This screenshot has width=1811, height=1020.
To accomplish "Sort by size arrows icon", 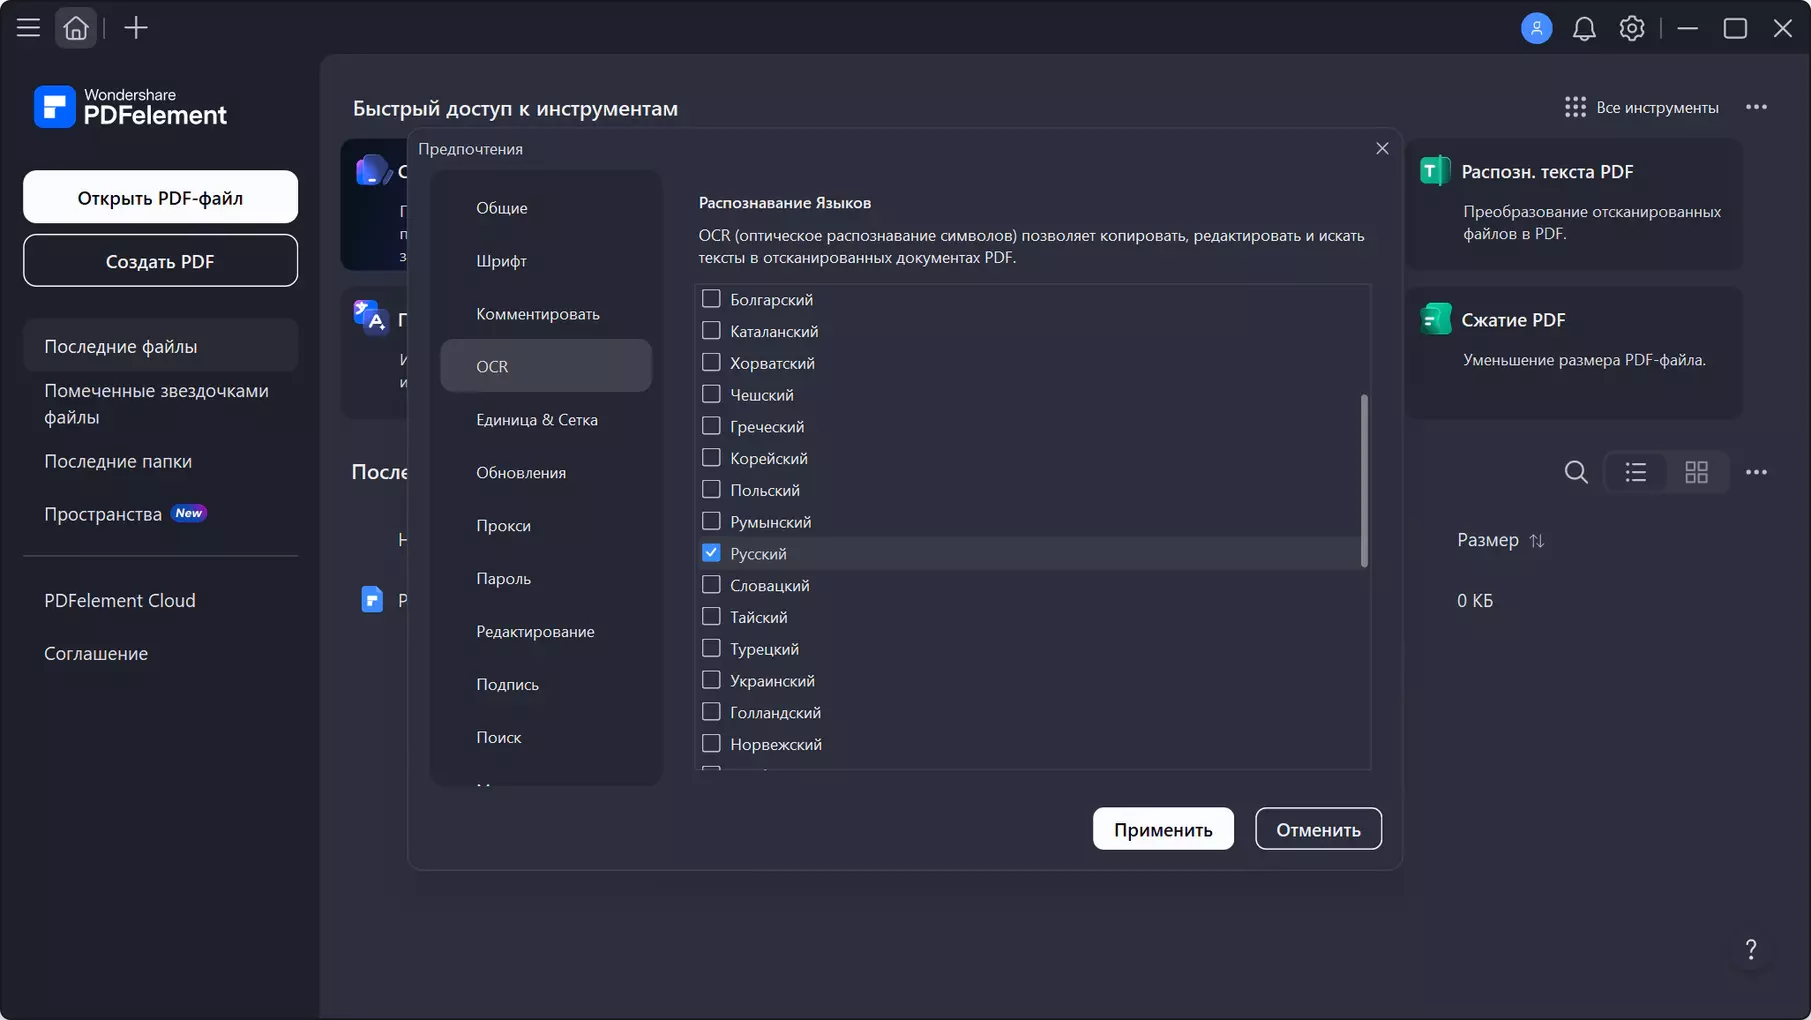I will point(1537,540).
